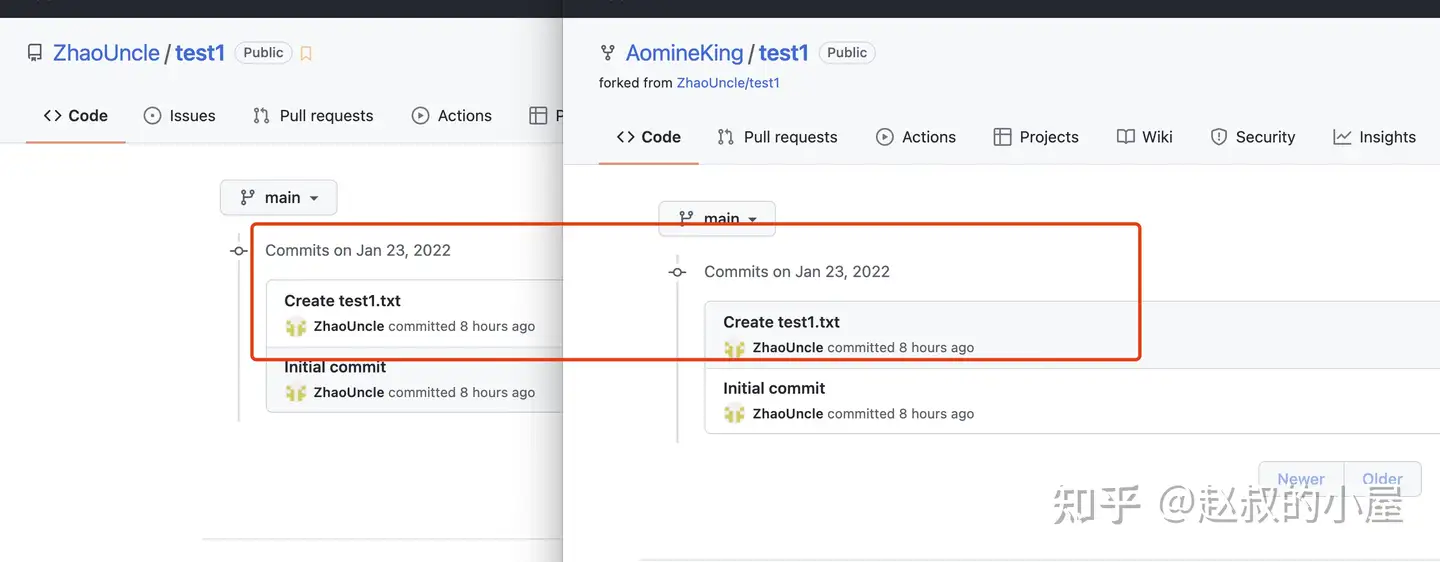Open the Actions tab in AomineKing fork

[x=916, y=137]
